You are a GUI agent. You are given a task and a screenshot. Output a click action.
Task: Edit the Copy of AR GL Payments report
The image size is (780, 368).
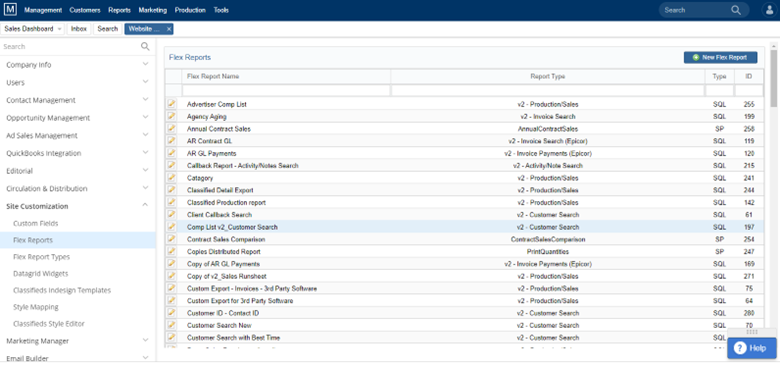tap(172, 264)
